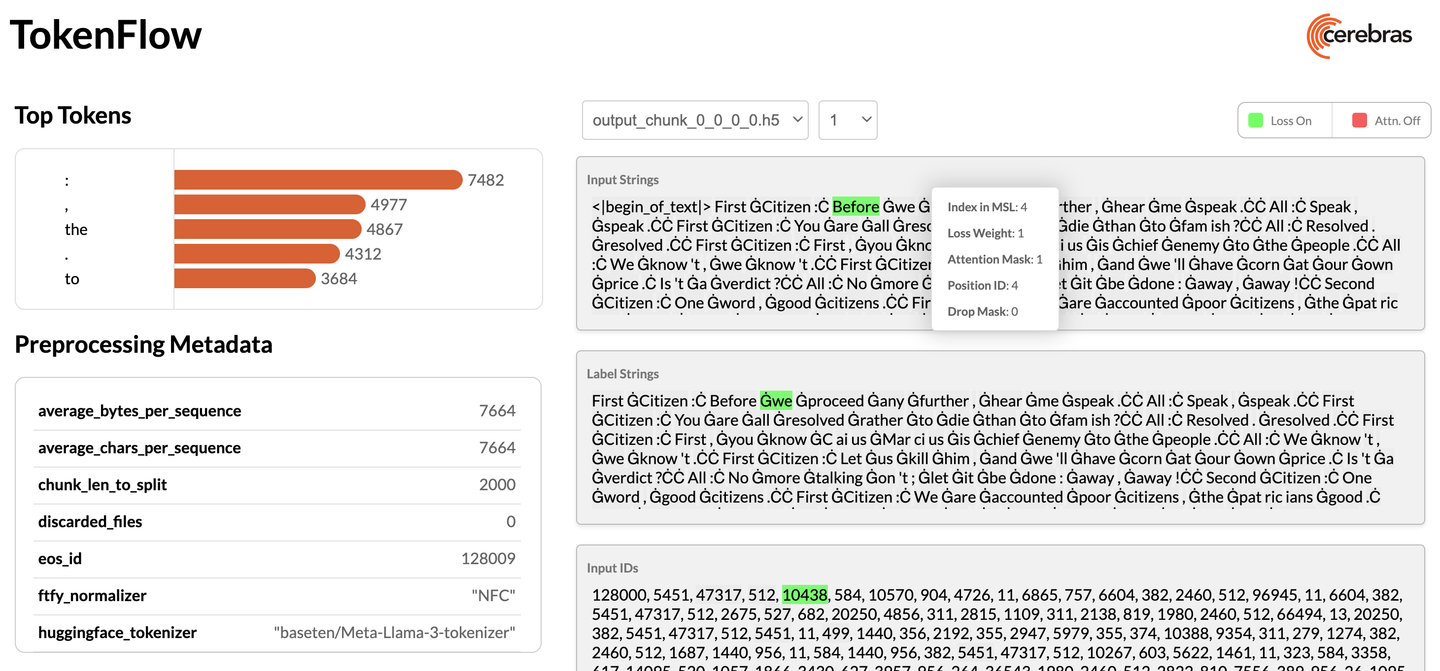1440x671 pixels.
Task: Click the Input IDs panel label
Action: click(x=612, y=568)
